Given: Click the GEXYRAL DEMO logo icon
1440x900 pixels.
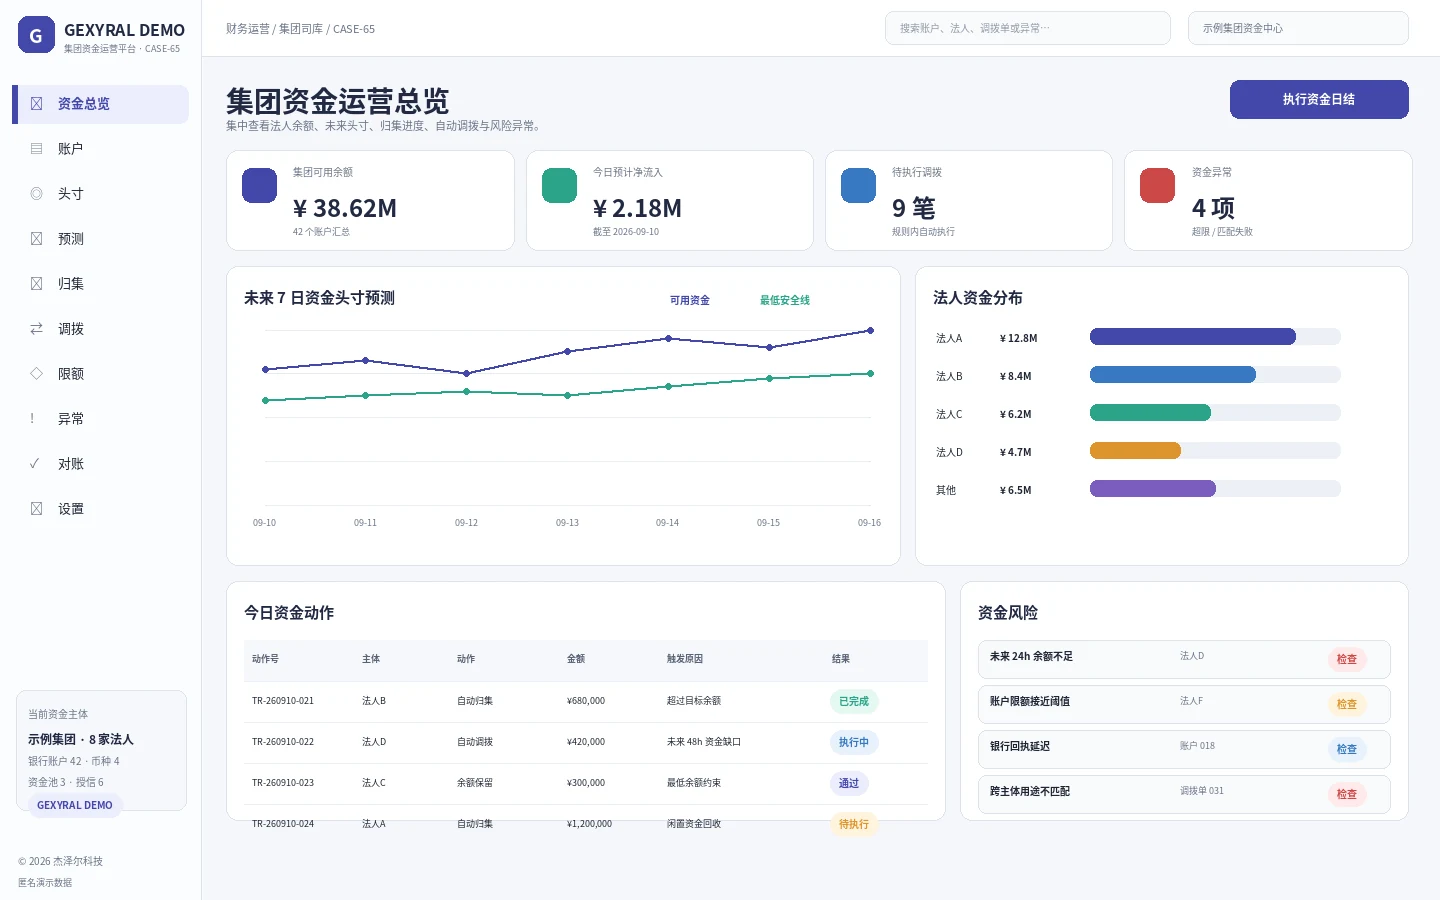Looking at the screenshot, I should (x=36, y=35).
